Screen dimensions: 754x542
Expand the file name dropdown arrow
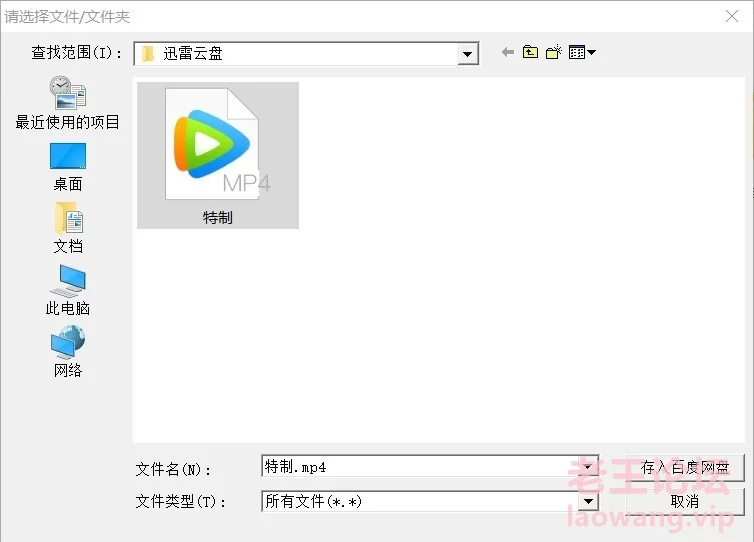pos(588,466)
